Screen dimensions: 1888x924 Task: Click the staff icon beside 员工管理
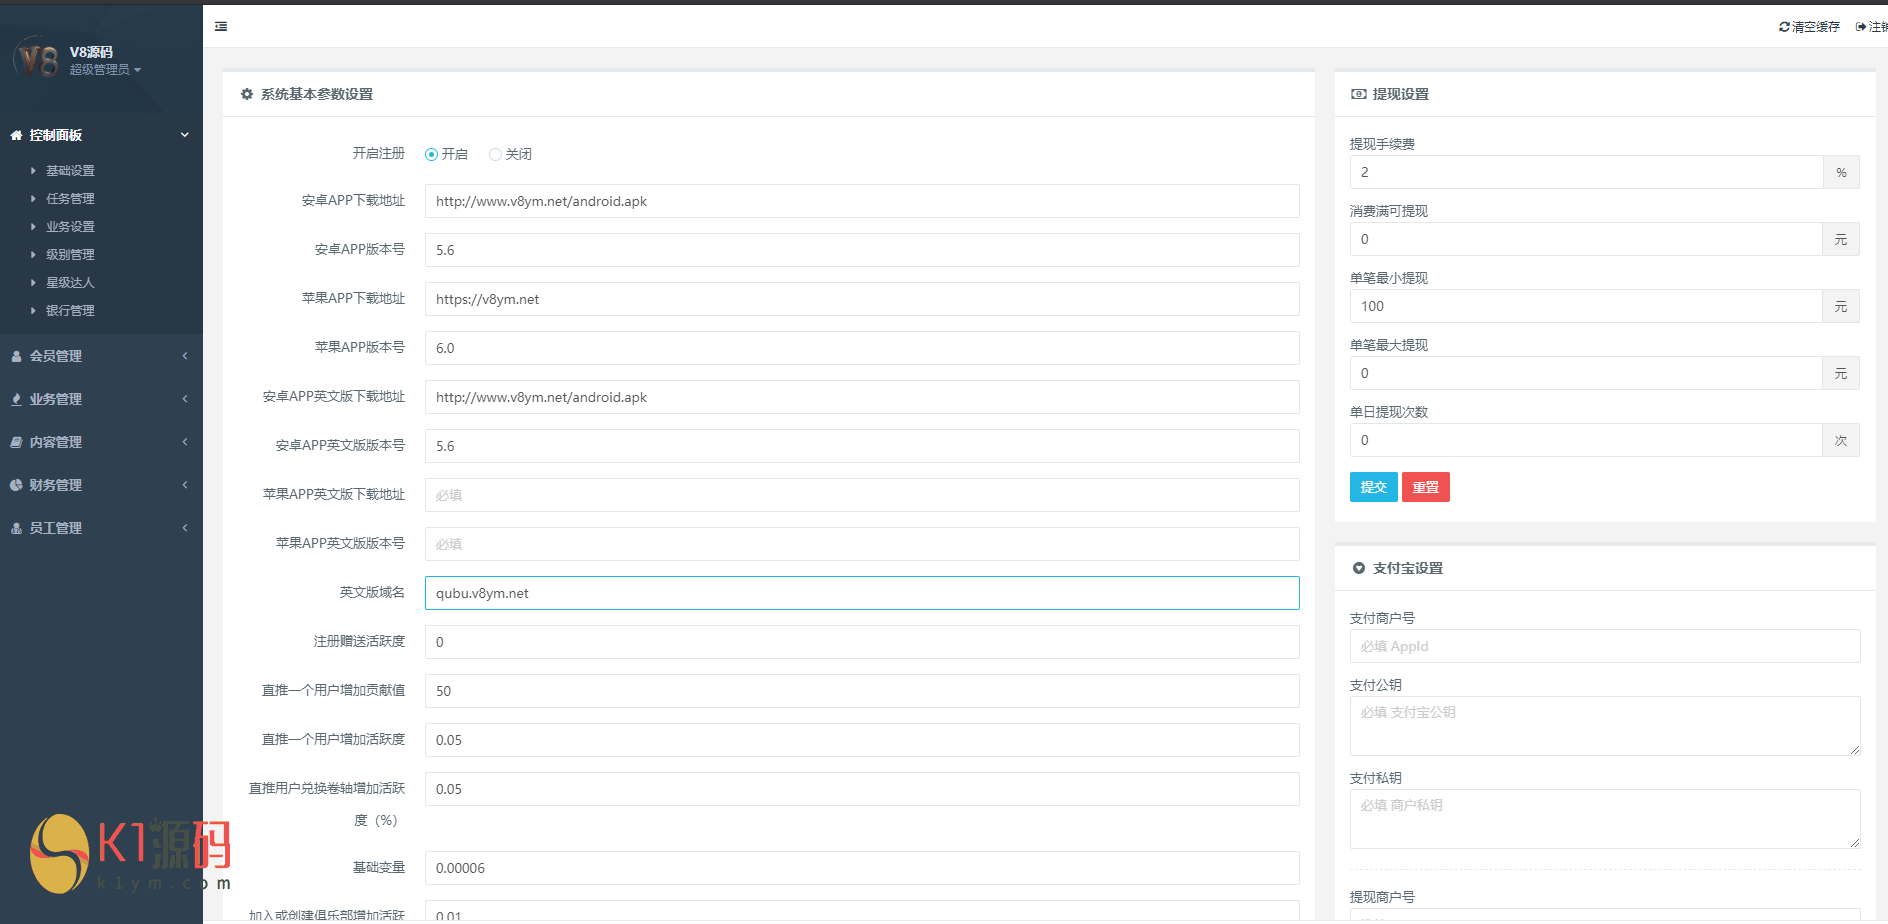click(x=16, y=528)
